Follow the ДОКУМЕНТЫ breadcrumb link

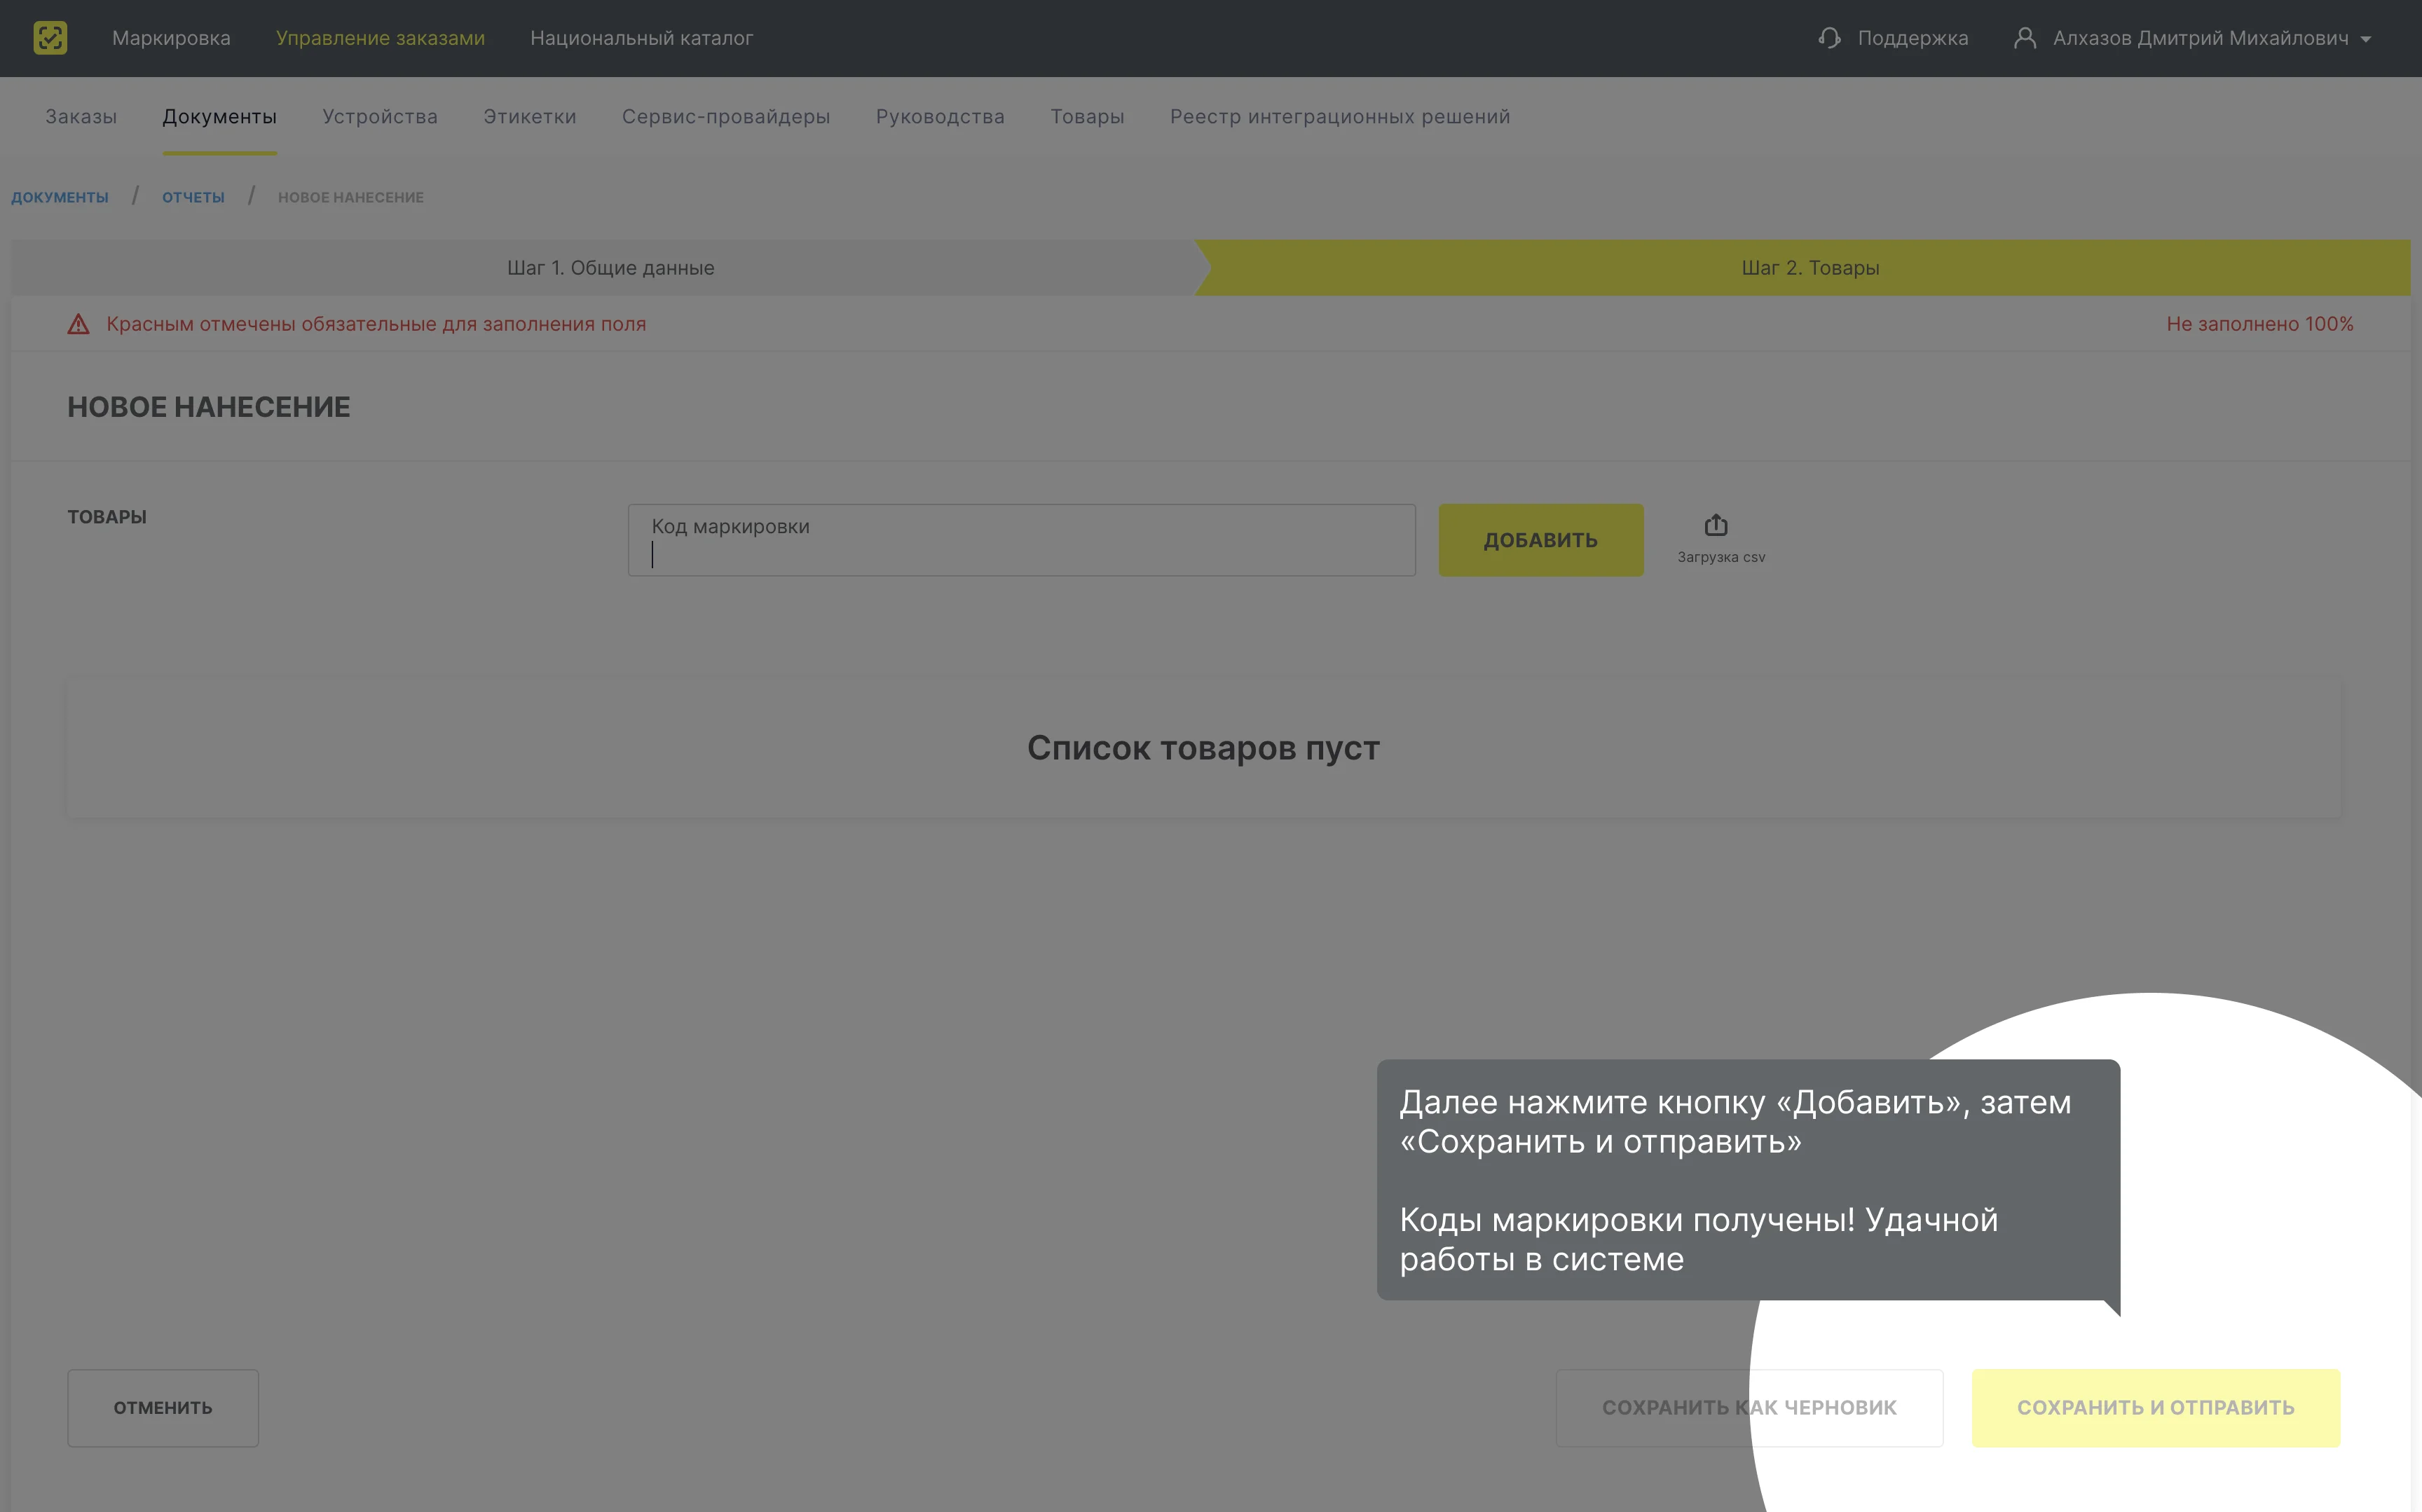60,197
